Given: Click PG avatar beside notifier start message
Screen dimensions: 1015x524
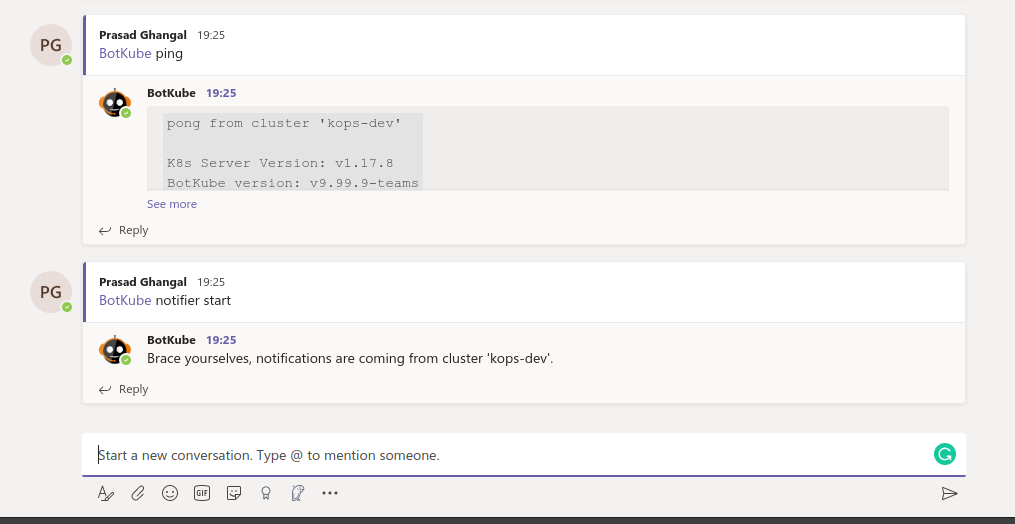Looking at the screenshot, I should (51, 292).
